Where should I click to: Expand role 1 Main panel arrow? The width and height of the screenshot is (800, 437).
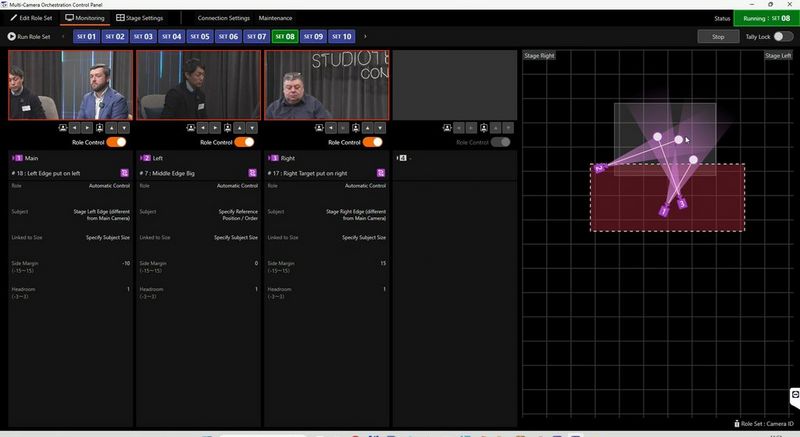coord(12,158)
